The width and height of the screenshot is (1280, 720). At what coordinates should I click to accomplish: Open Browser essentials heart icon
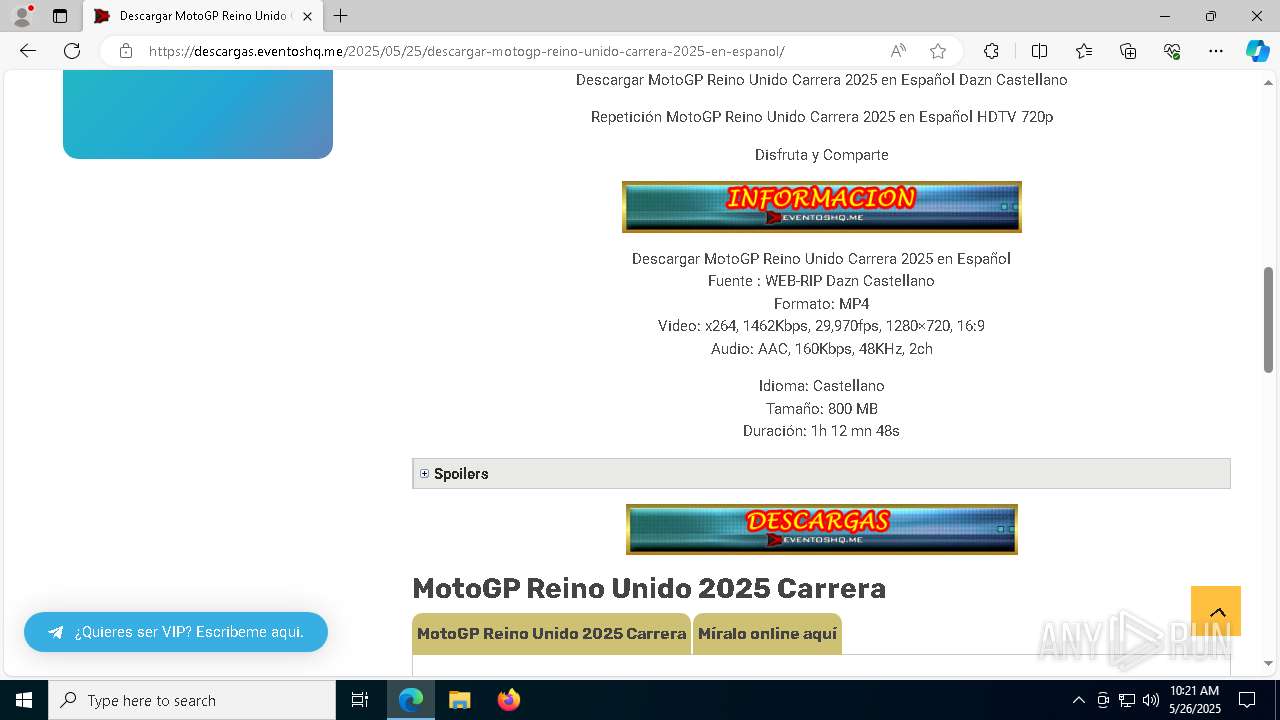tap(1172, 51)
